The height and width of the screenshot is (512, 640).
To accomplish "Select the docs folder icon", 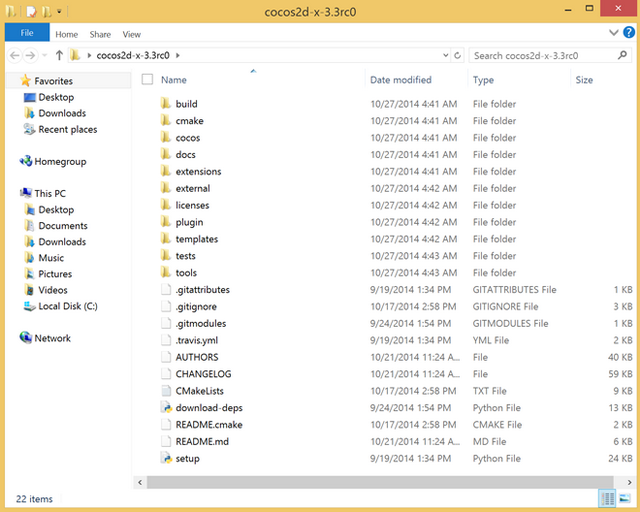I will tap(165, 154).
